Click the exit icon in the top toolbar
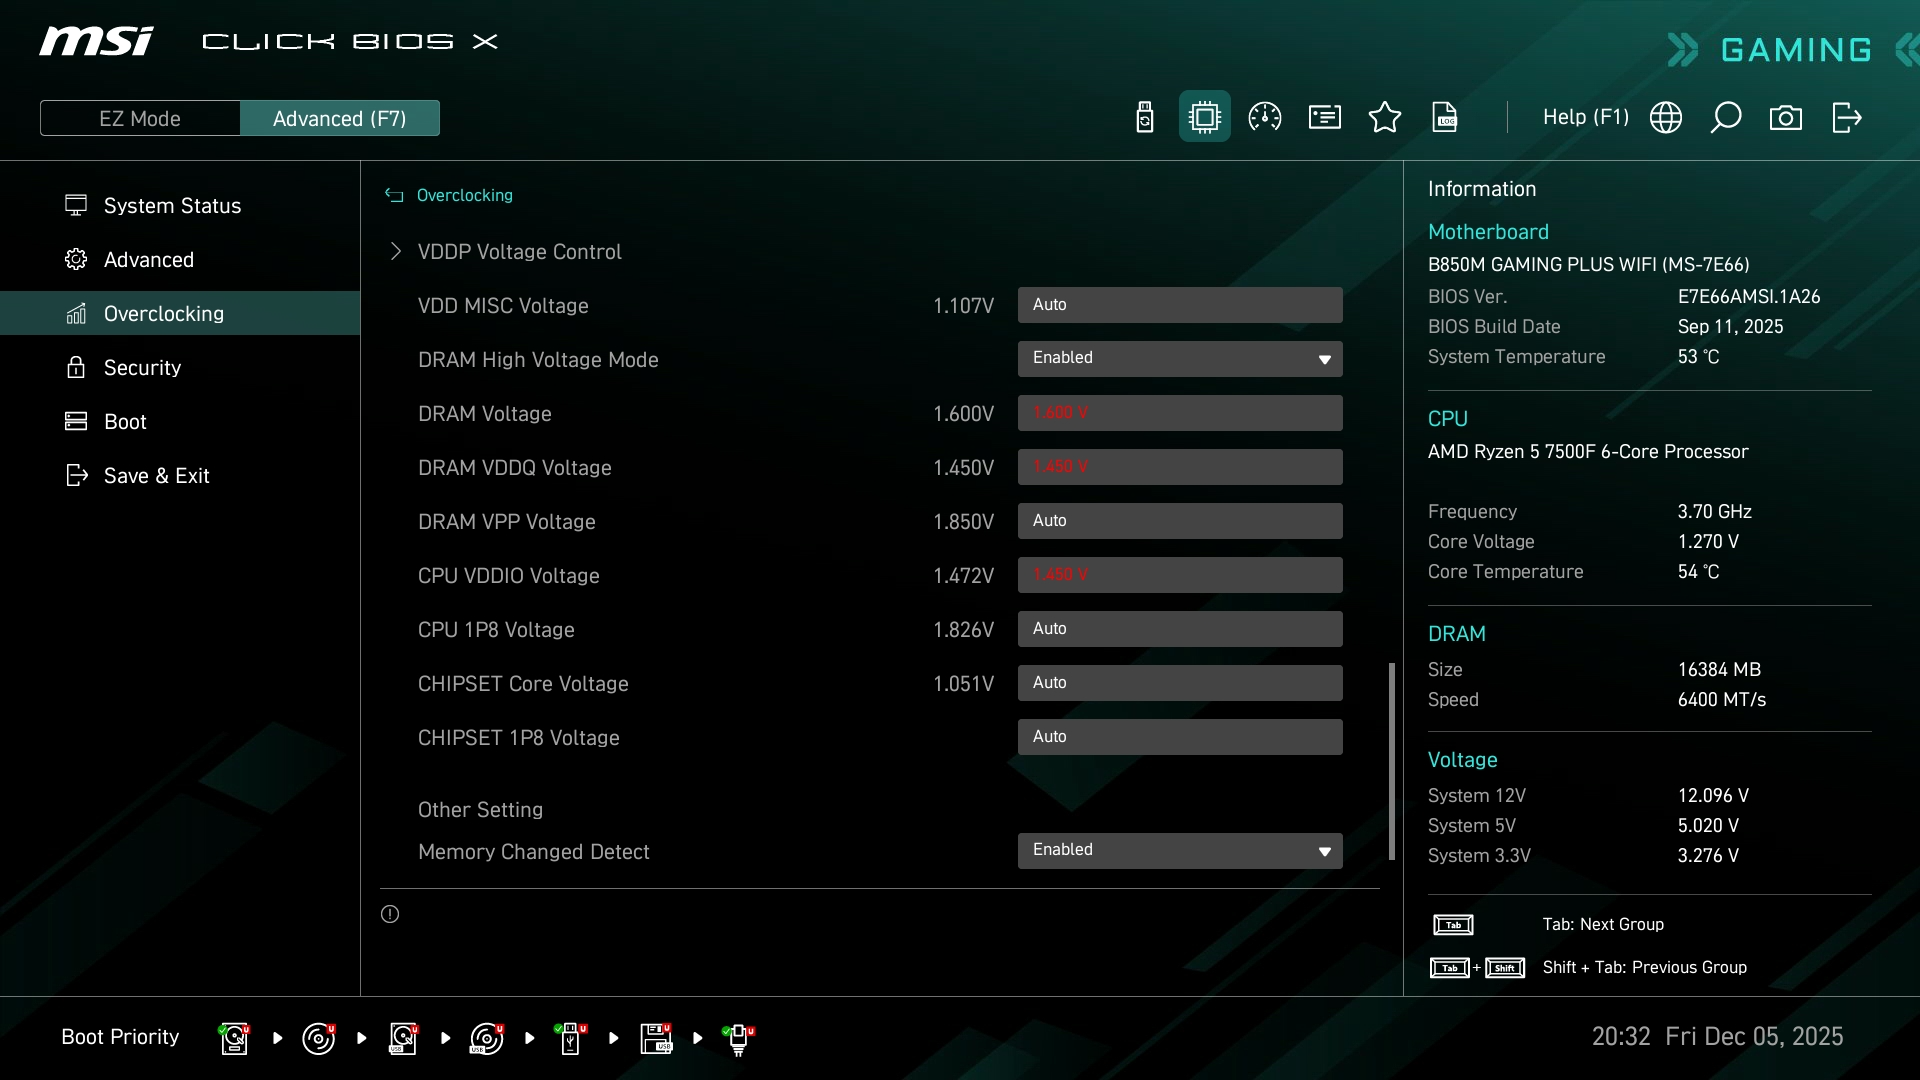This screenshot has height=1080, width=1920. 1846,117
